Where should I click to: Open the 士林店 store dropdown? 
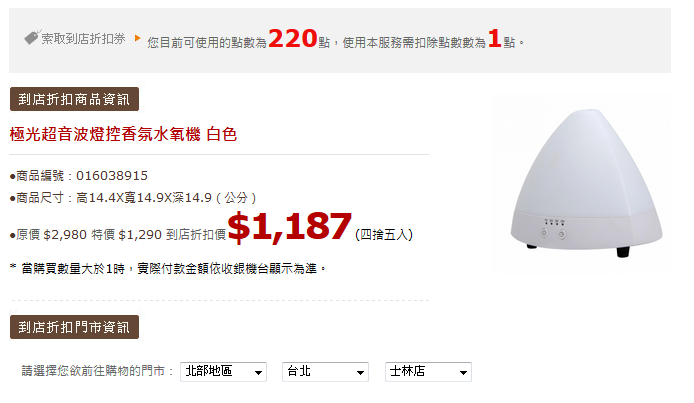(x=428, y=372)
